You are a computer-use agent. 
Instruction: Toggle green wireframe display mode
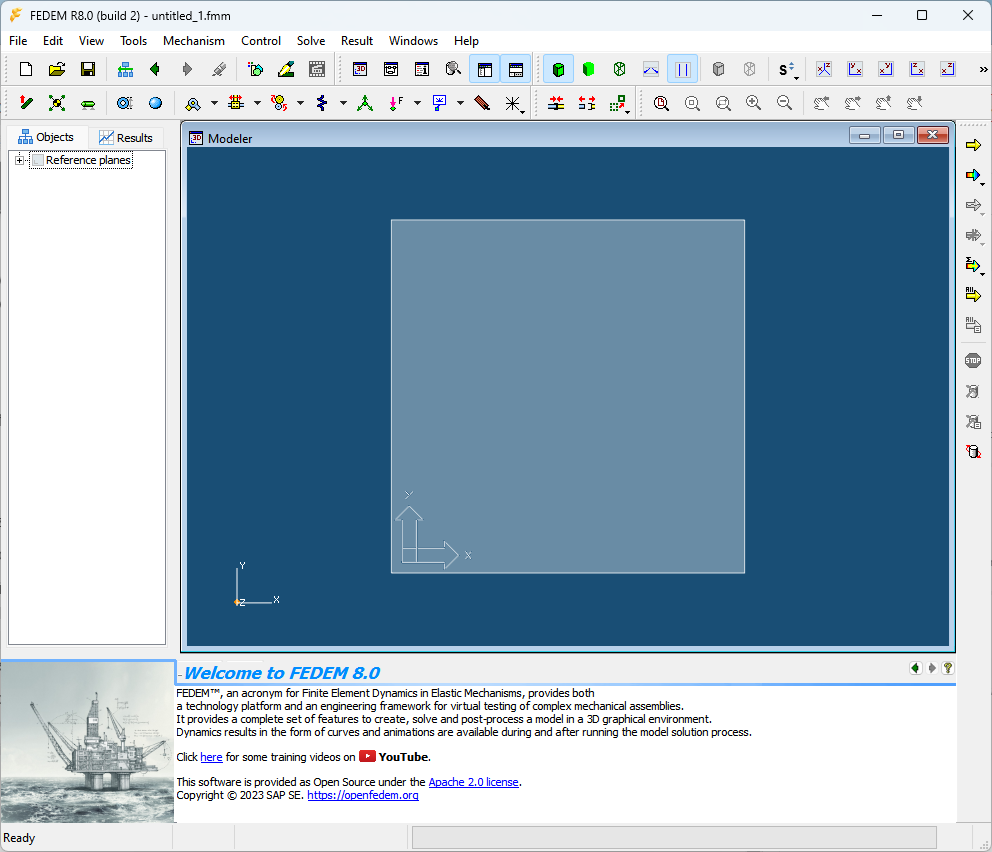[620, 69]
